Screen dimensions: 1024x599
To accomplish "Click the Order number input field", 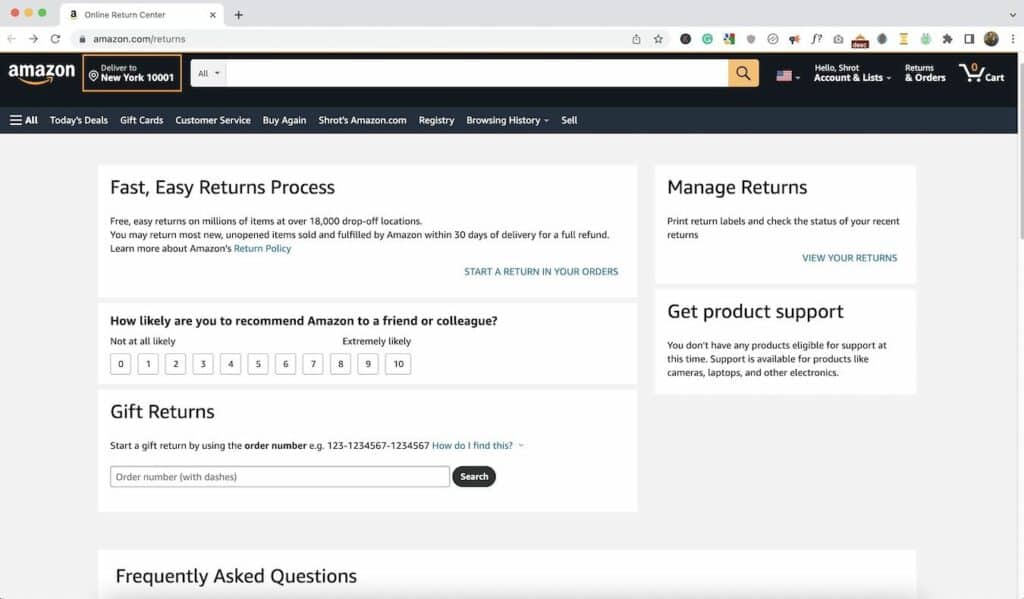I will point(280,477).
